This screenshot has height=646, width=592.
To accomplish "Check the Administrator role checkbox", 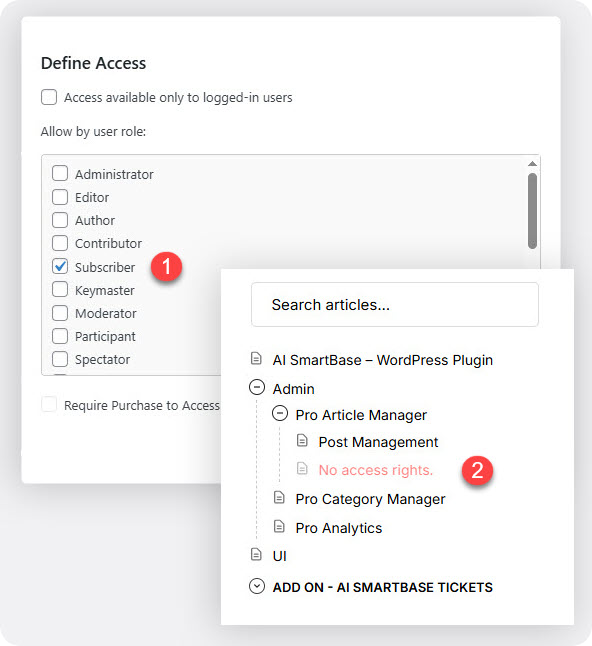I will pos(60,173).
